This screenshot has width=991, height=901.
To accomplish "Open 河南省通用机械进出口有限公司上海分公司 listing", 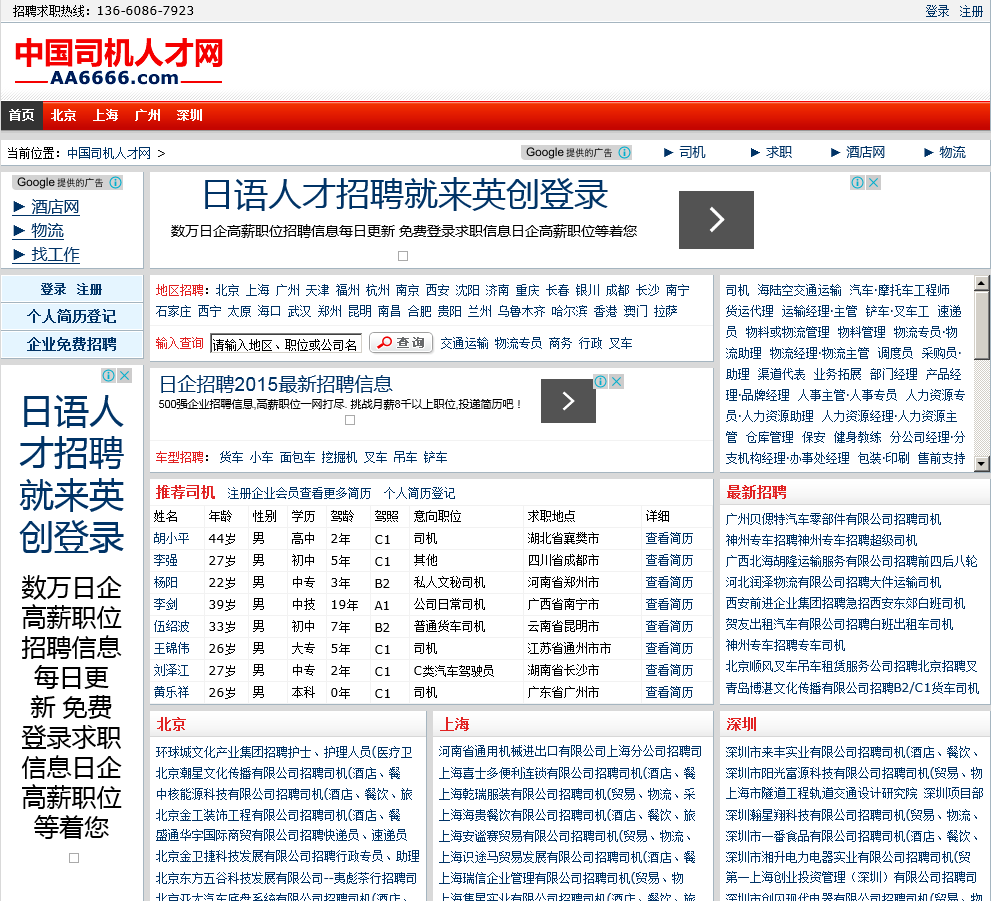I will click(x=570, y=751).
